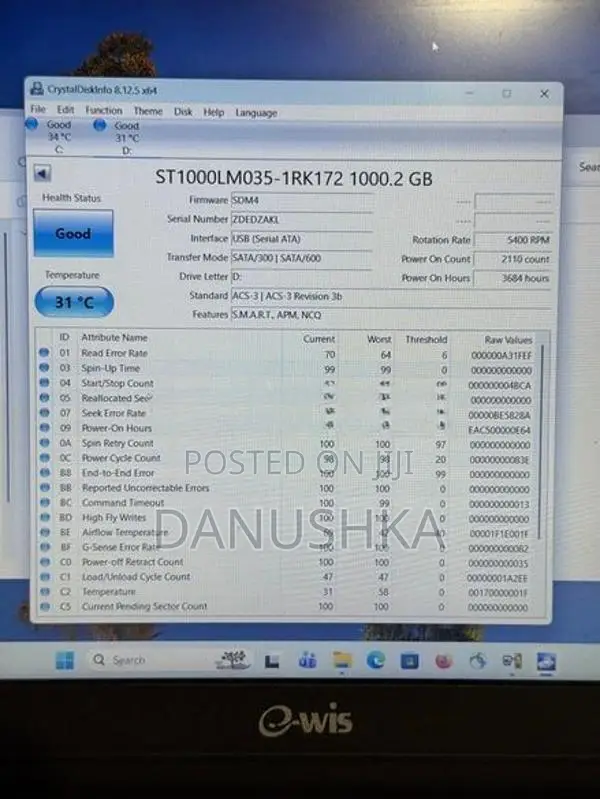This screenshot has height=799, width=600.
Task: Click the Power On Count value
Action: tap(513, 259)
